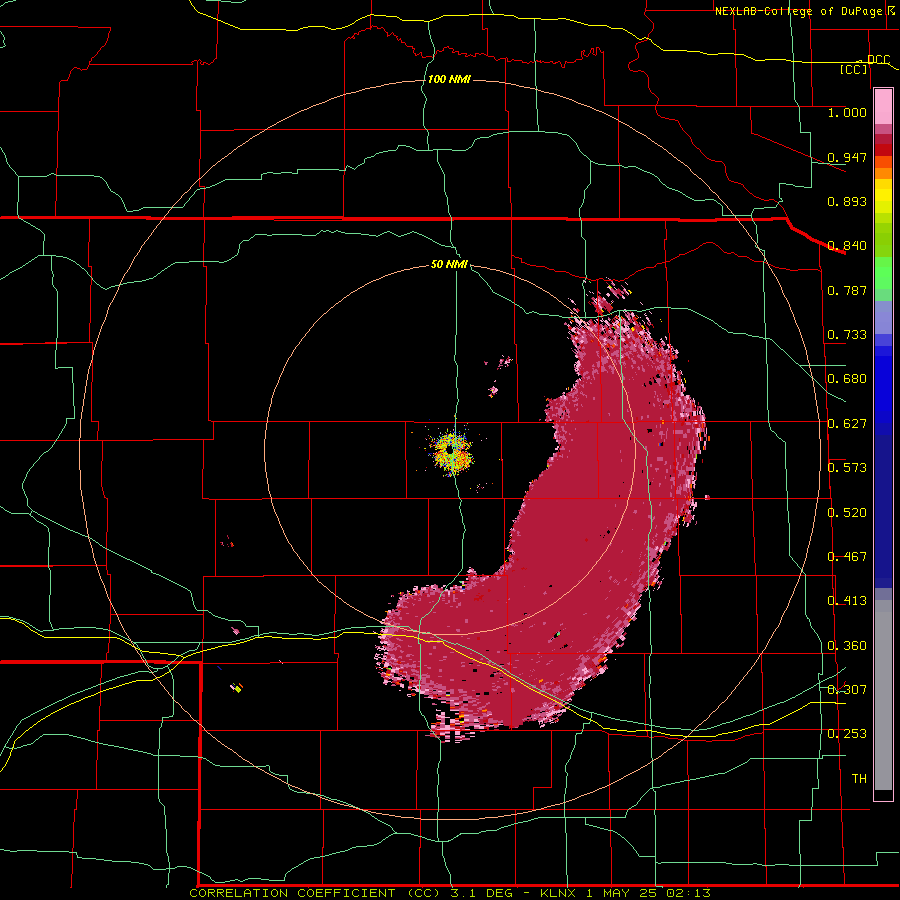Click the 0.680 legend value
Image resolution: width=900 pixels, height=900 pixels.
pos(847,379)
